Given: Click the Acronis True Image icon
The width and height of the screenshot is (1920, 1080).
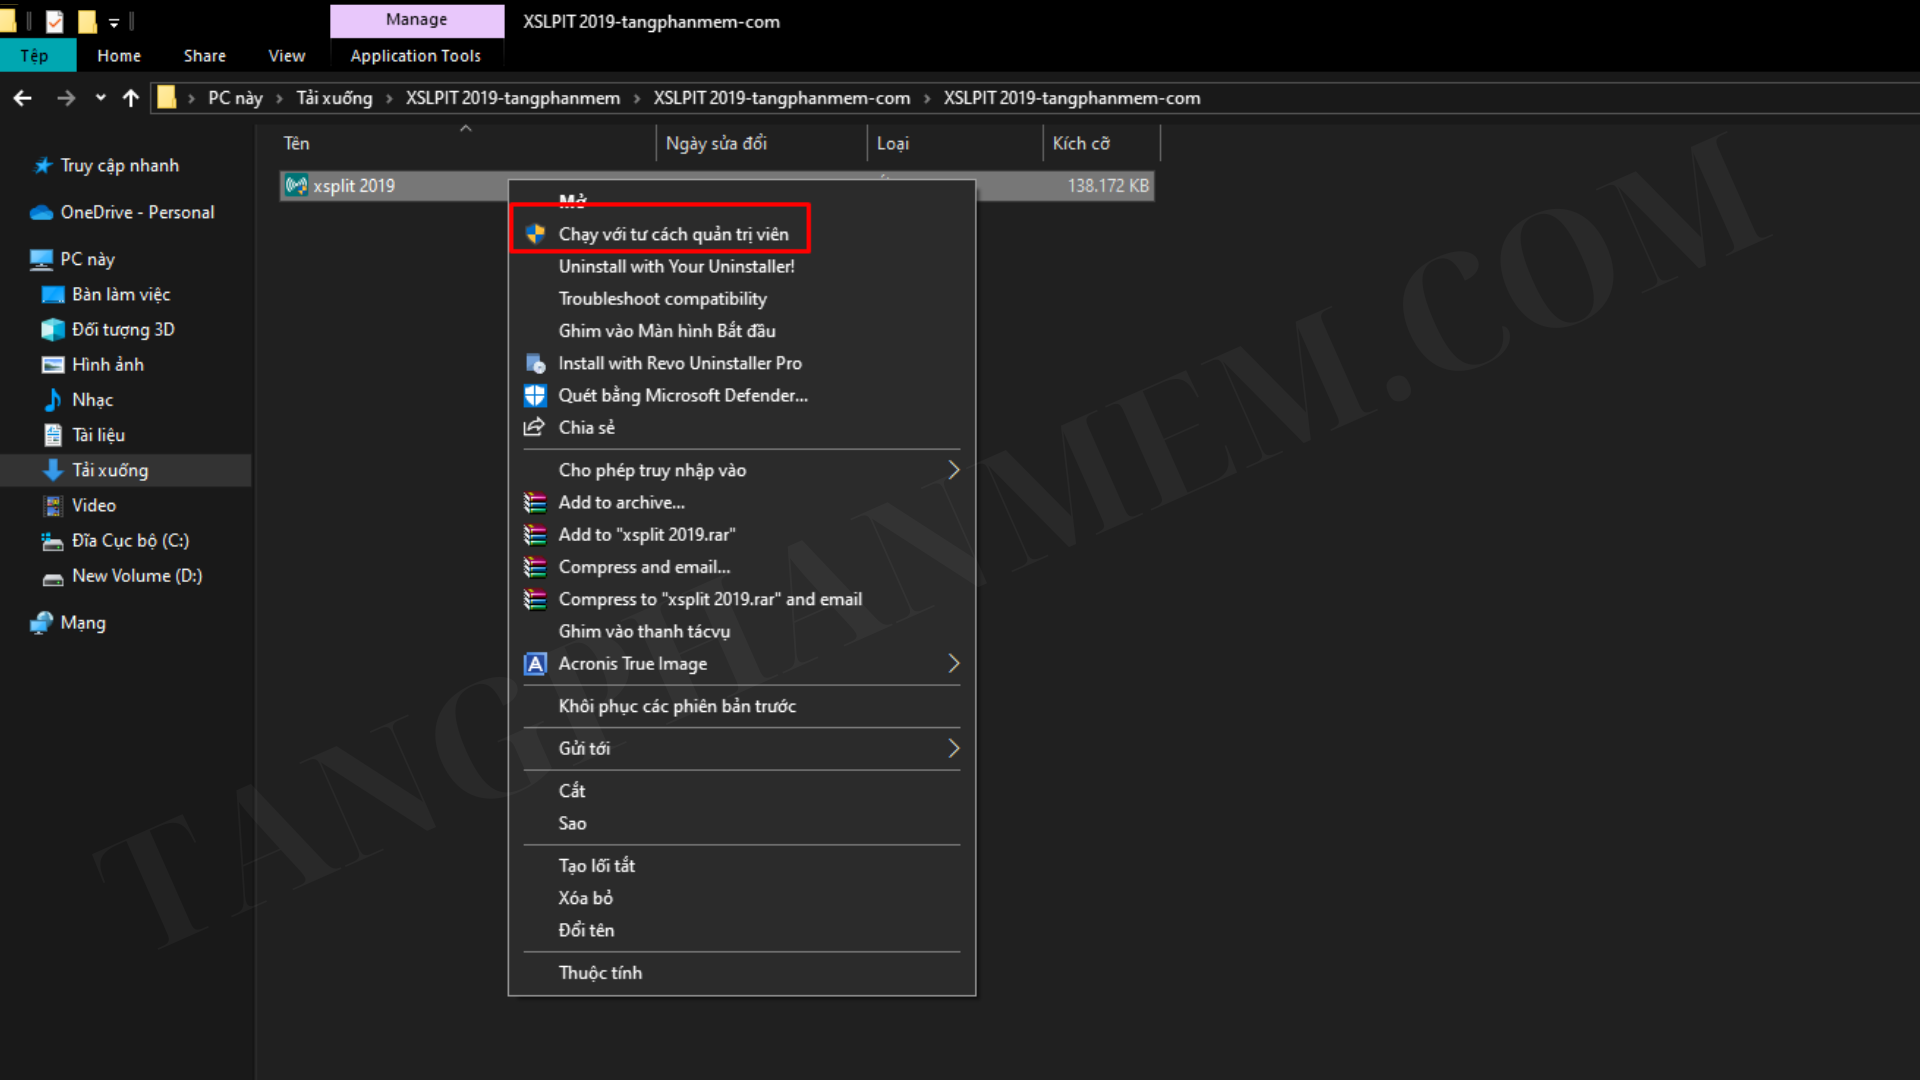Looking at the screenshot, I should (x=535, y=664).
